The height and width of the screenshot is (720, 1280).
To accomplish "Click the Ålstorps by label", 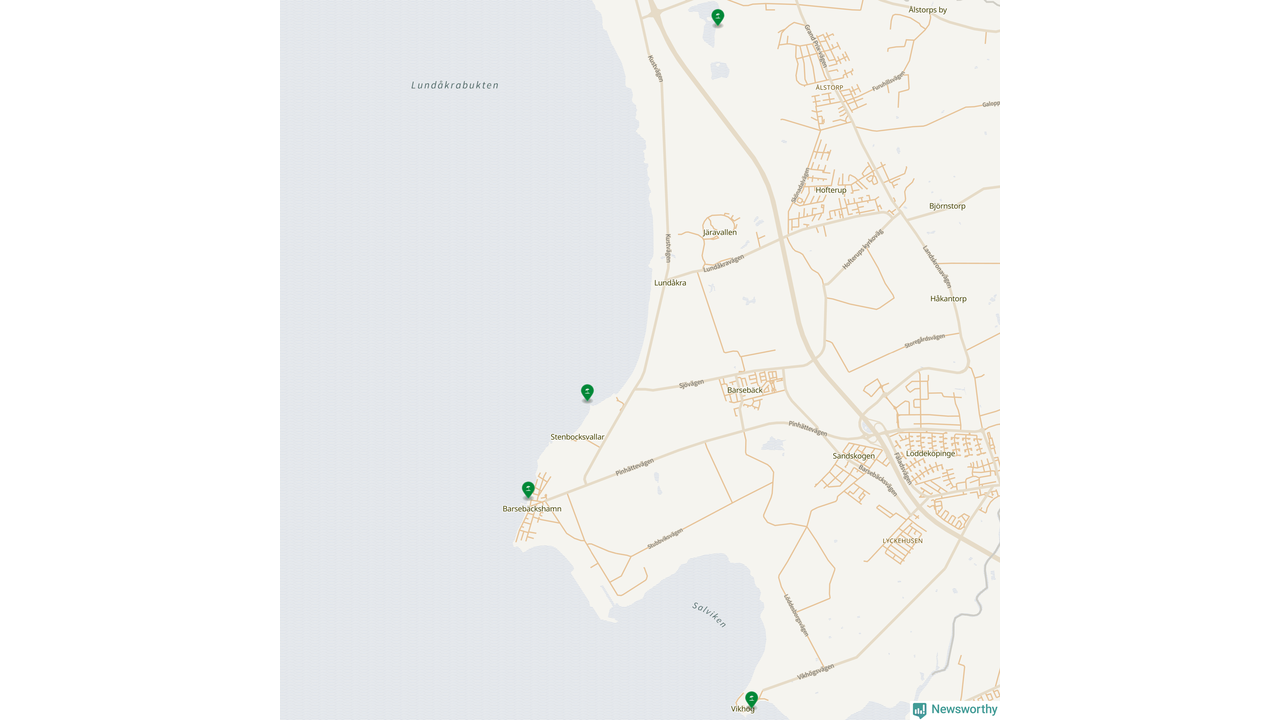I will [928, 10].
